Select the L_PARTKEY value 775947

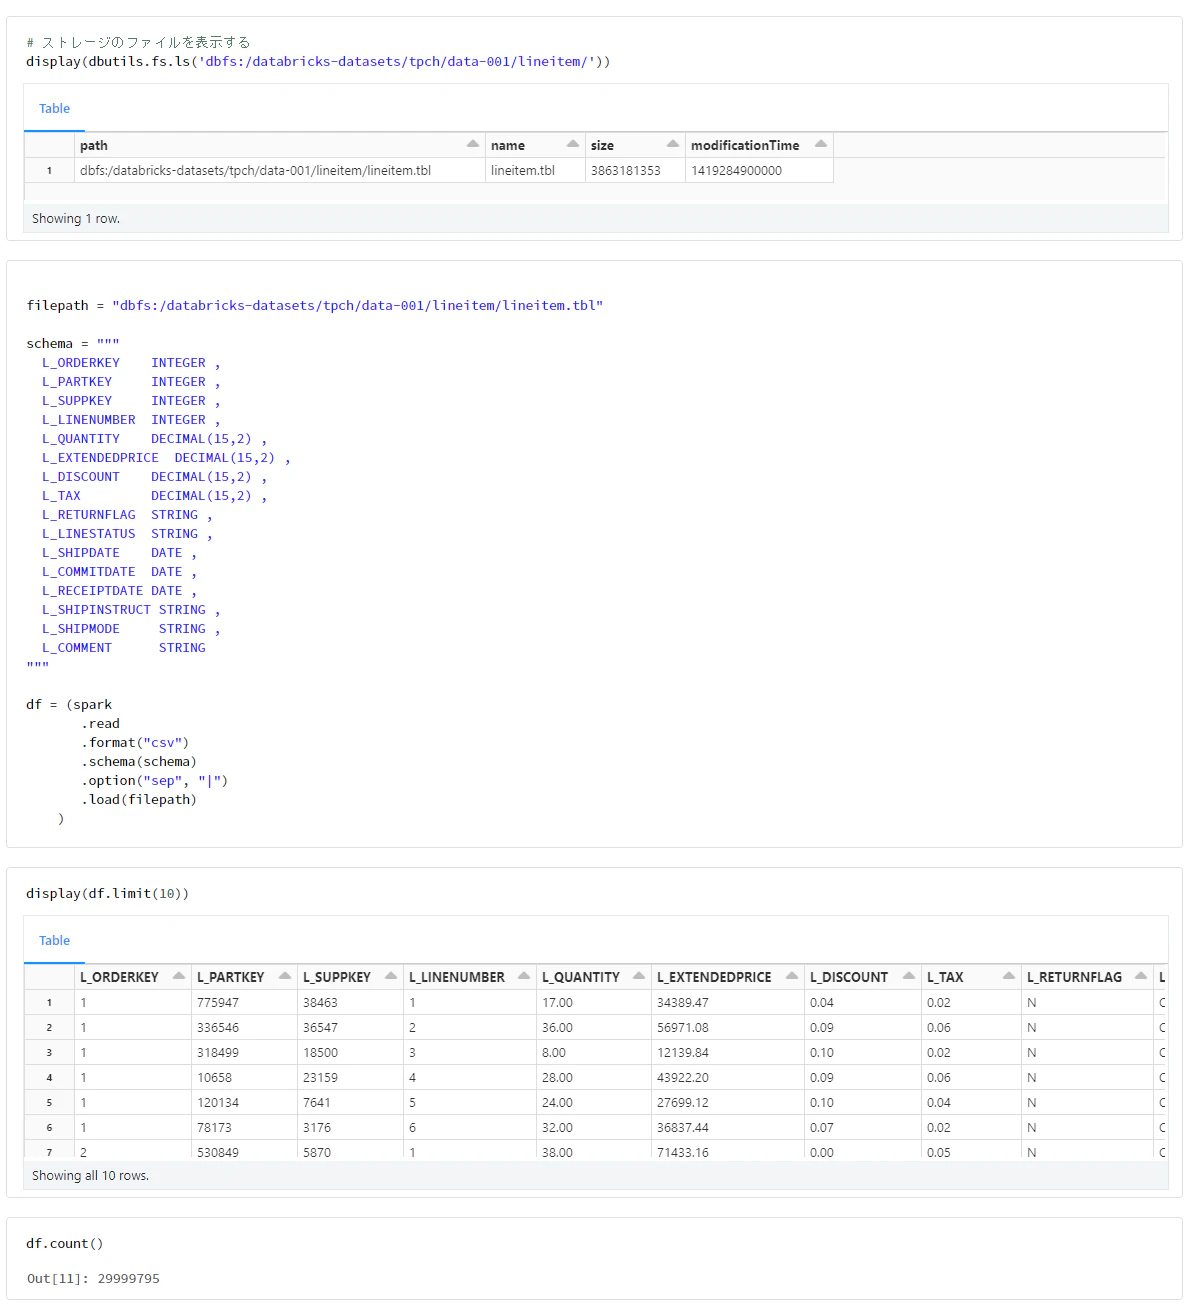pos(218,1003)
